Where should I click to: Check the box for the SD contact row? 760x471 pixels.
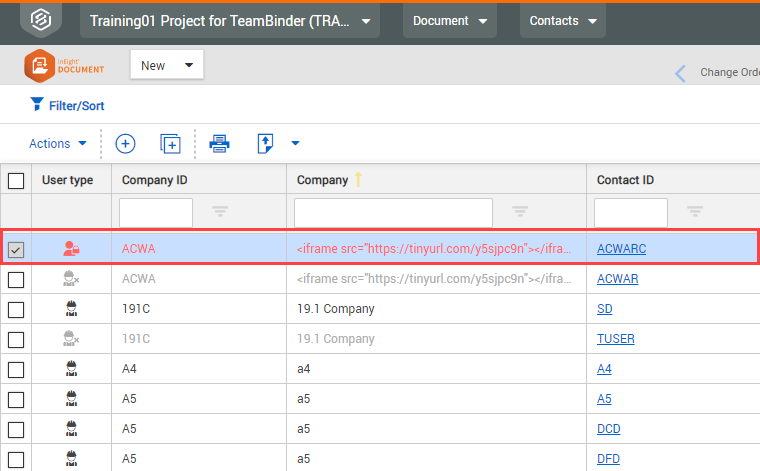16,309
